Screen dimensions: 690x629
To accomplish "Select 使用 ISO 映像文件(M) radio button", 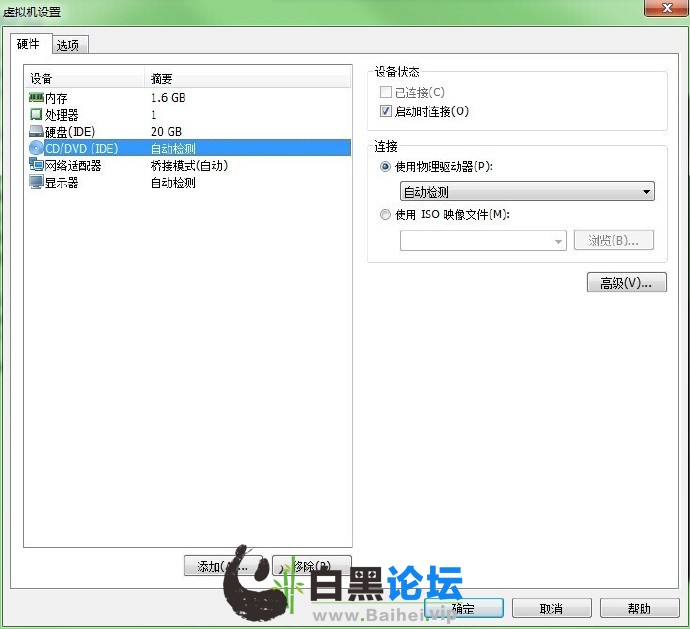I will click(385, 214).
